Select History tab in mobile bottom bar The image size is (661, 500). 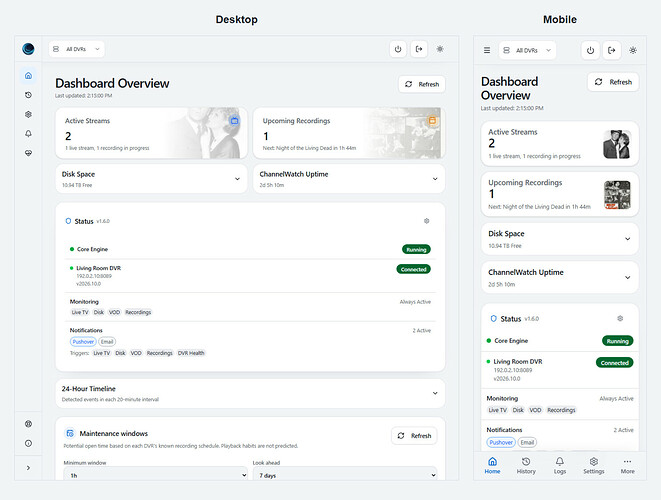coord(526,465)
